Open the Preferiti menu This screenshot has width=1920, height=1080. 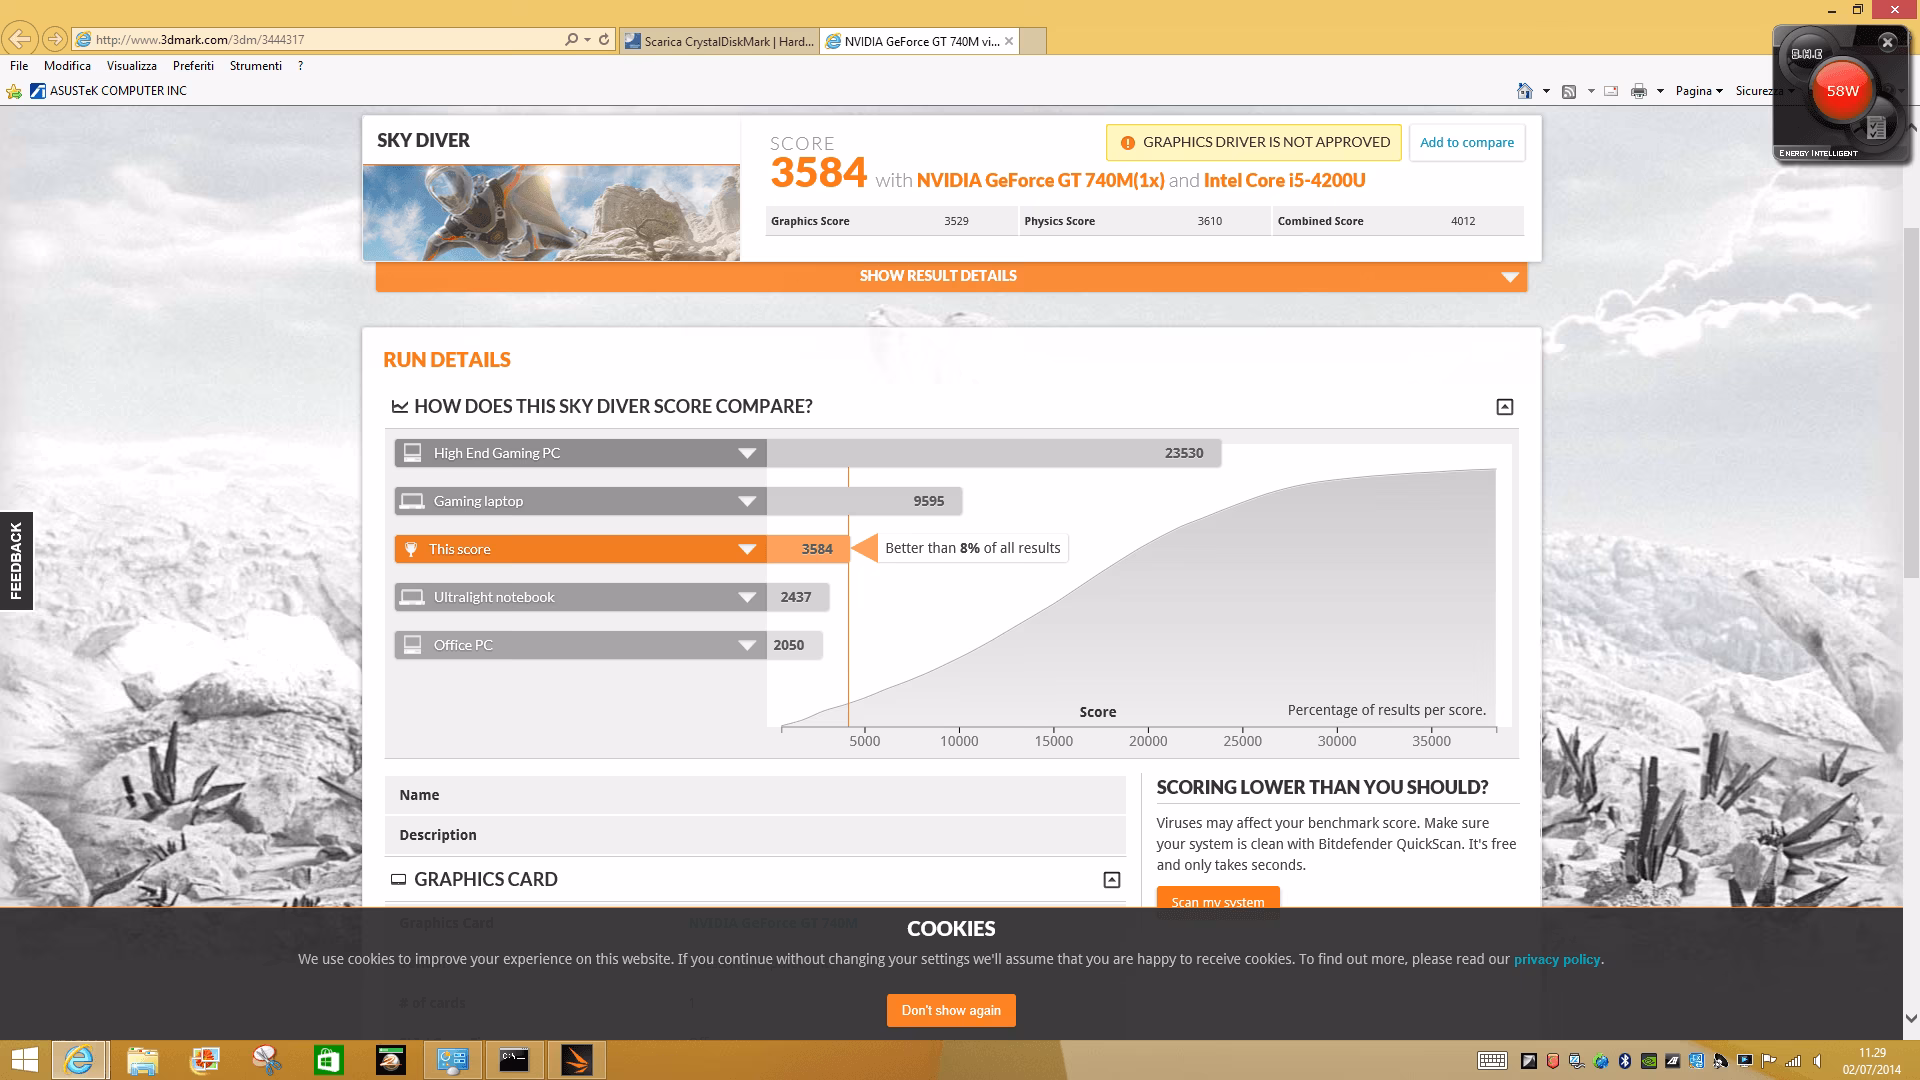(193, 66)
